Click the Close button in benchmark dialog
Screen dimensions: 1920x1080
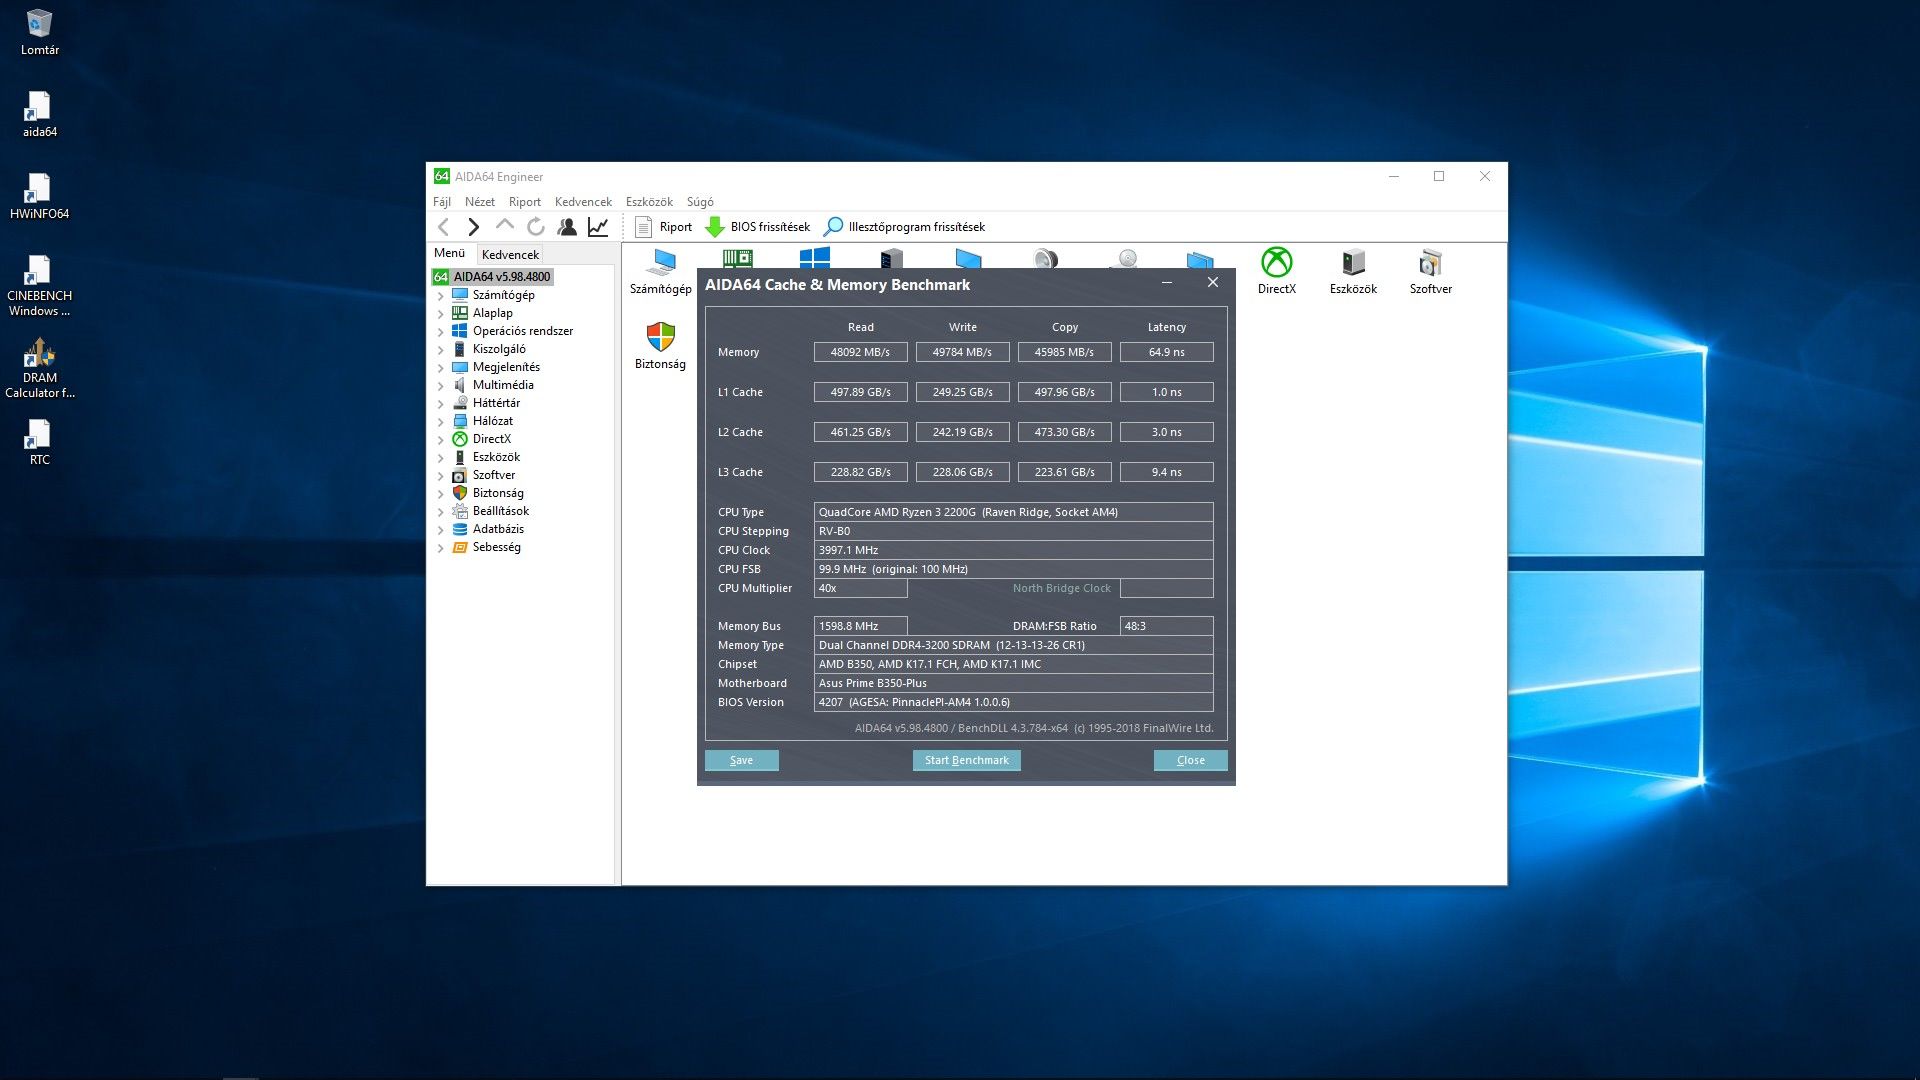[x=1191, y=760]
